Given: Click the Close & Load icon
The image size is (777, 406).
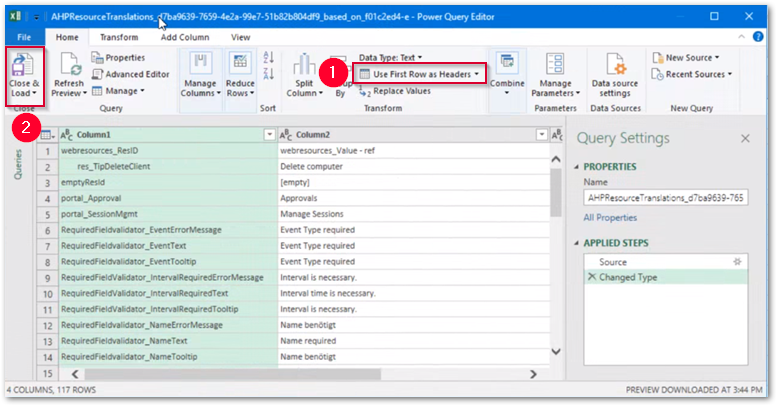Looking at the screenshot, I should pos(23,65).
